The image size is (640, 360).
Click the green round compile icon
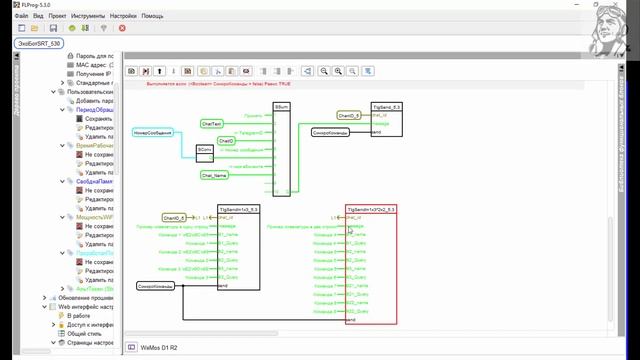pyautogui.click(x=72, y=28)
